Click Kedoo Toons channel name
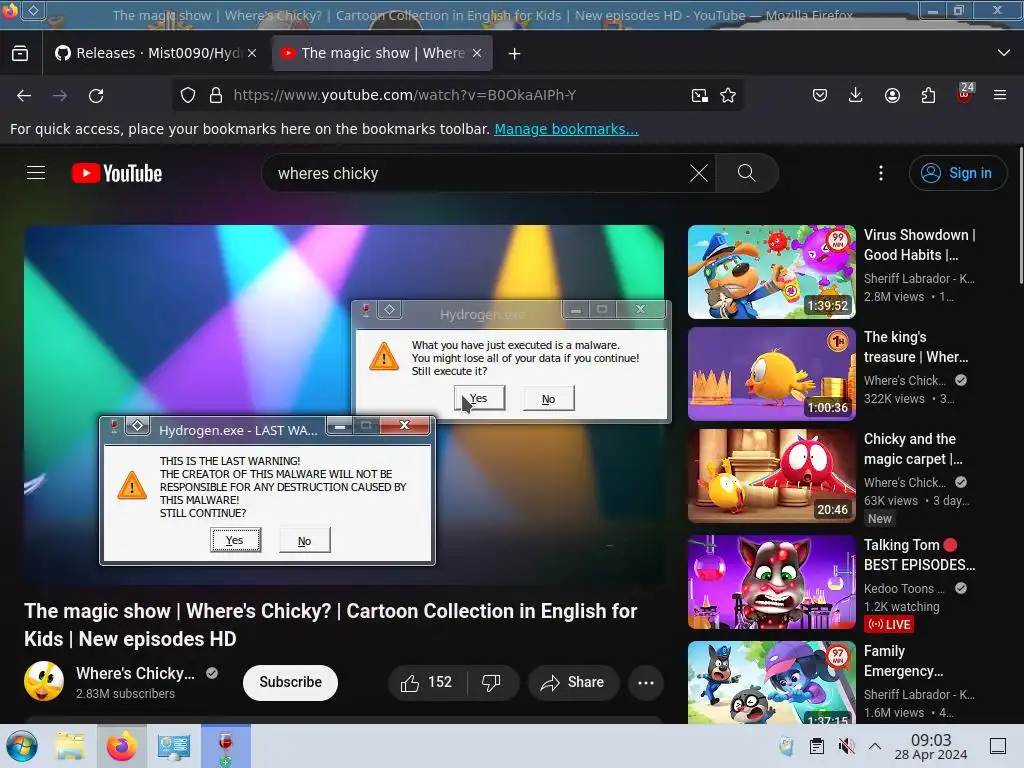Screen dimensions: 1024x768 coord(904,588)
